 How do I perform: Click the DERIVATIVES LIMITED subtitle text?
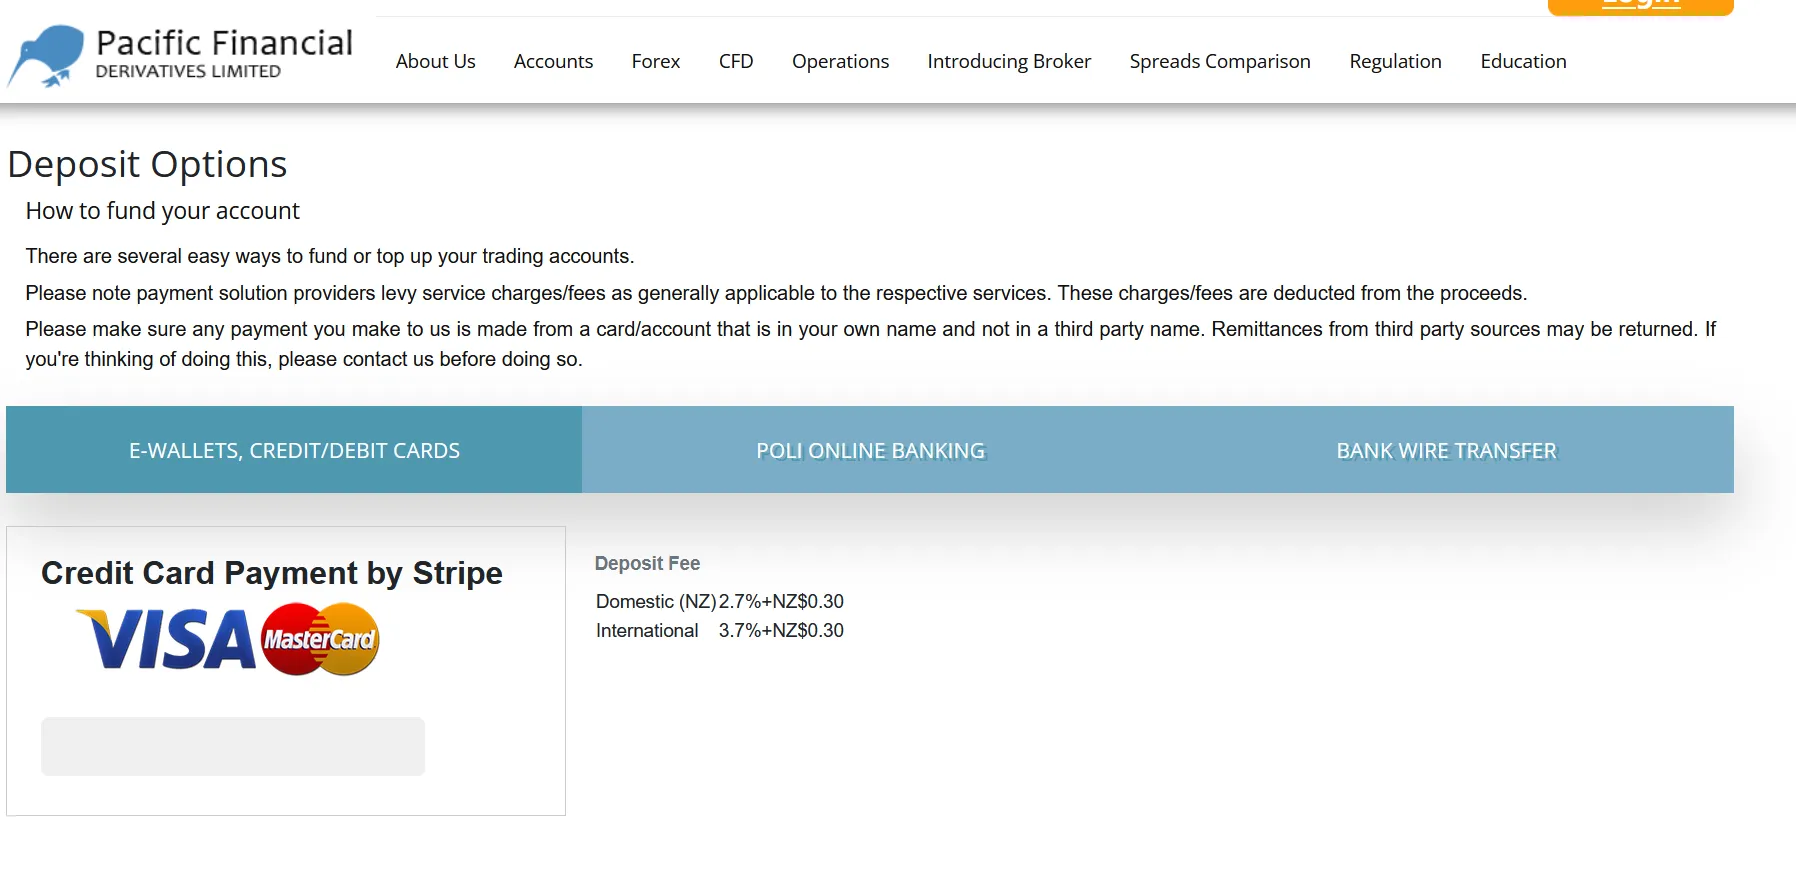click(x=188, y=72)
